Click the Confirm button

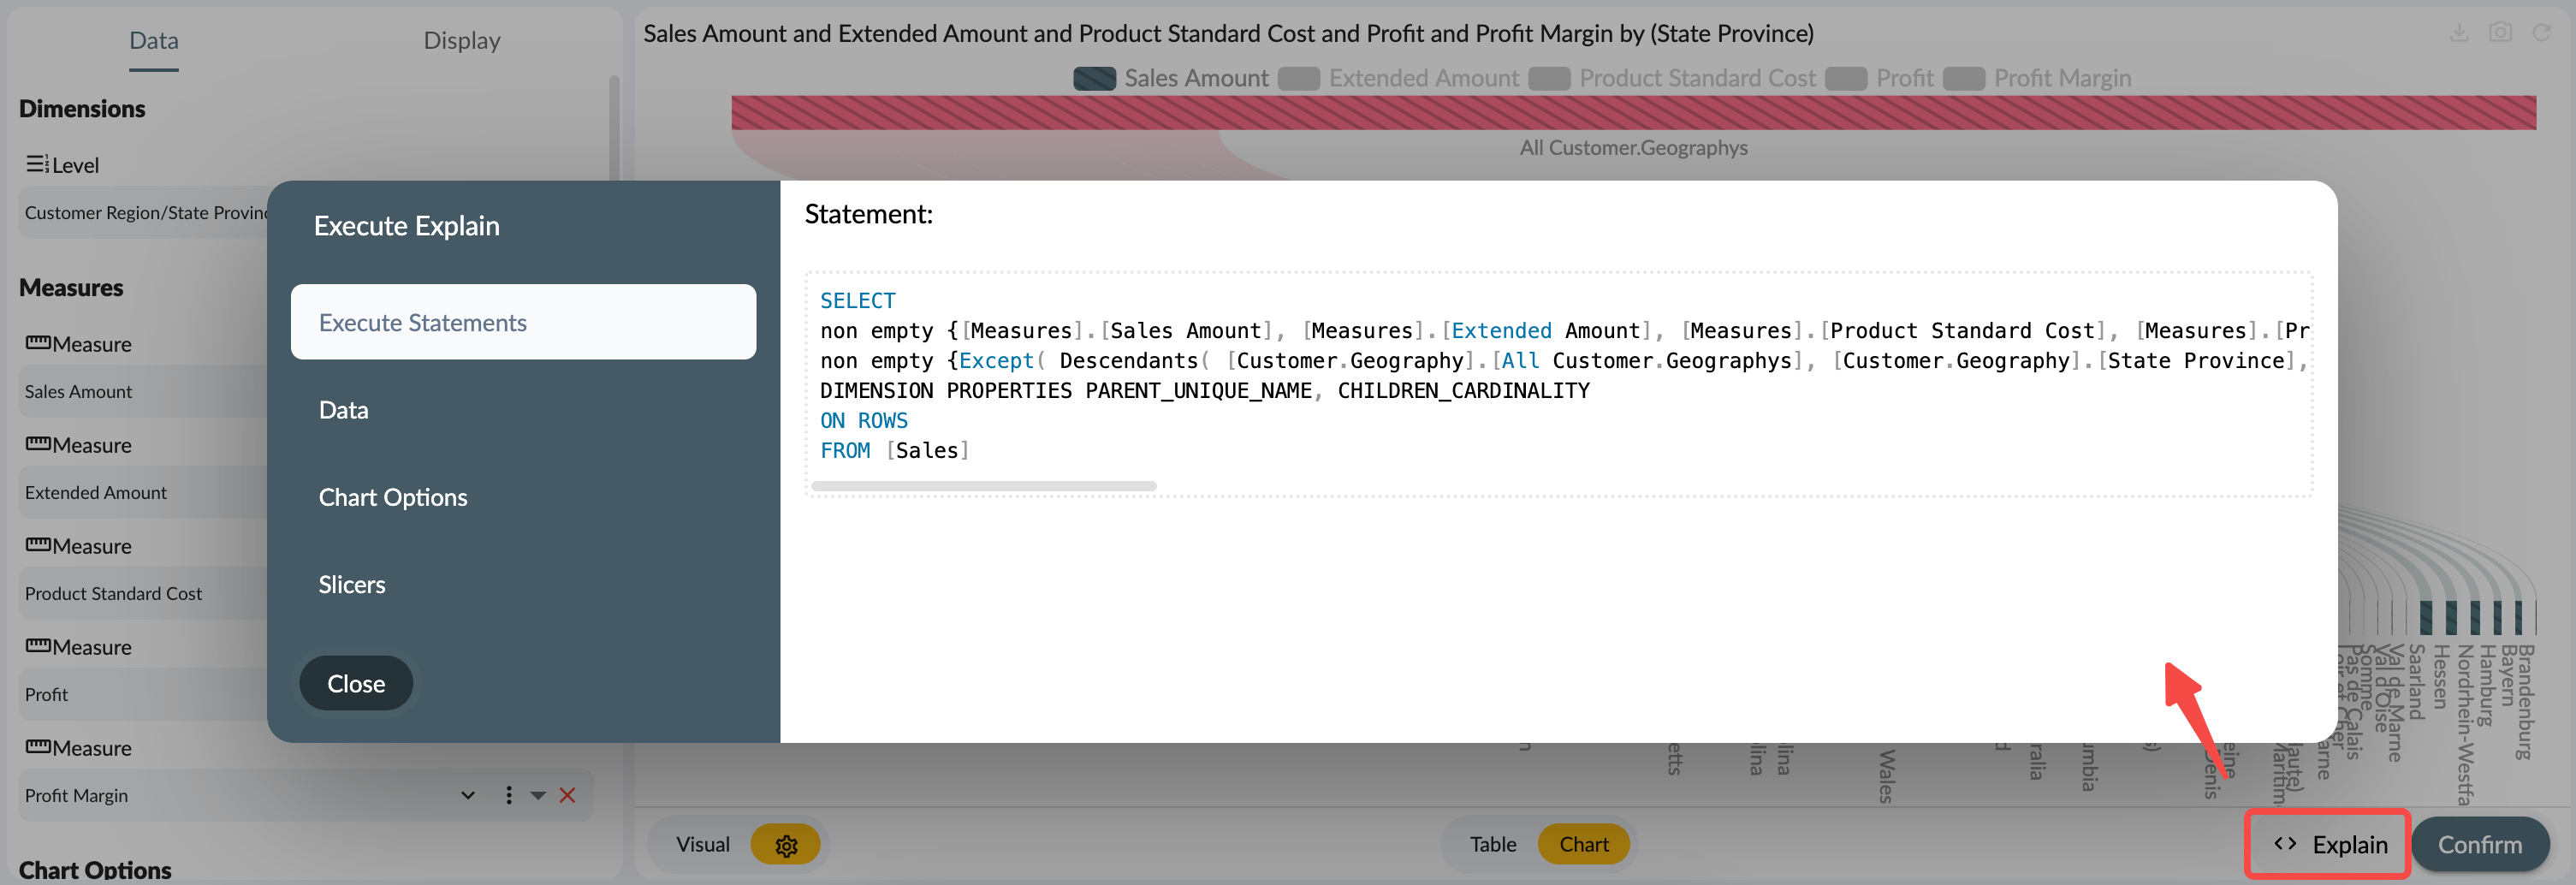click(x=2480, y=845)
